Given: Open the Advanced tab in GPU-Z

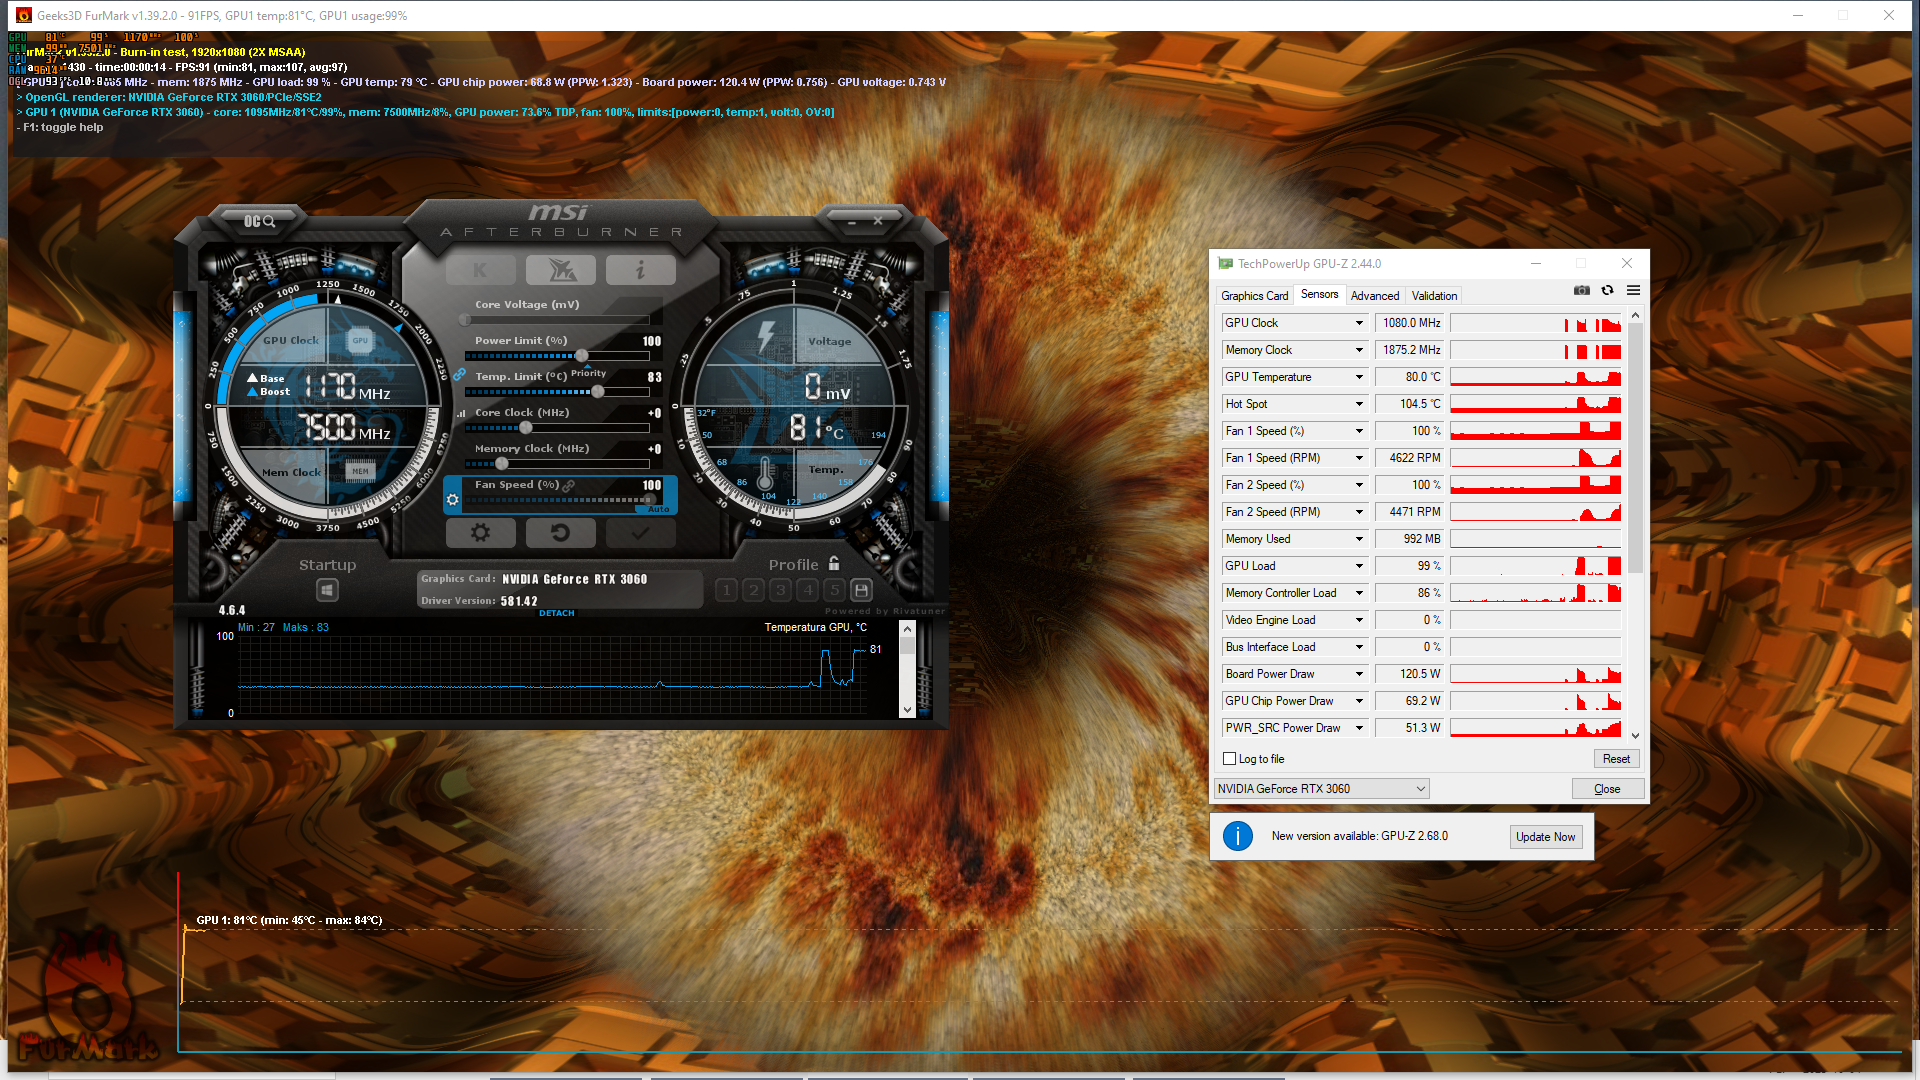Looking at the screenshot, I should point(1375,296).
